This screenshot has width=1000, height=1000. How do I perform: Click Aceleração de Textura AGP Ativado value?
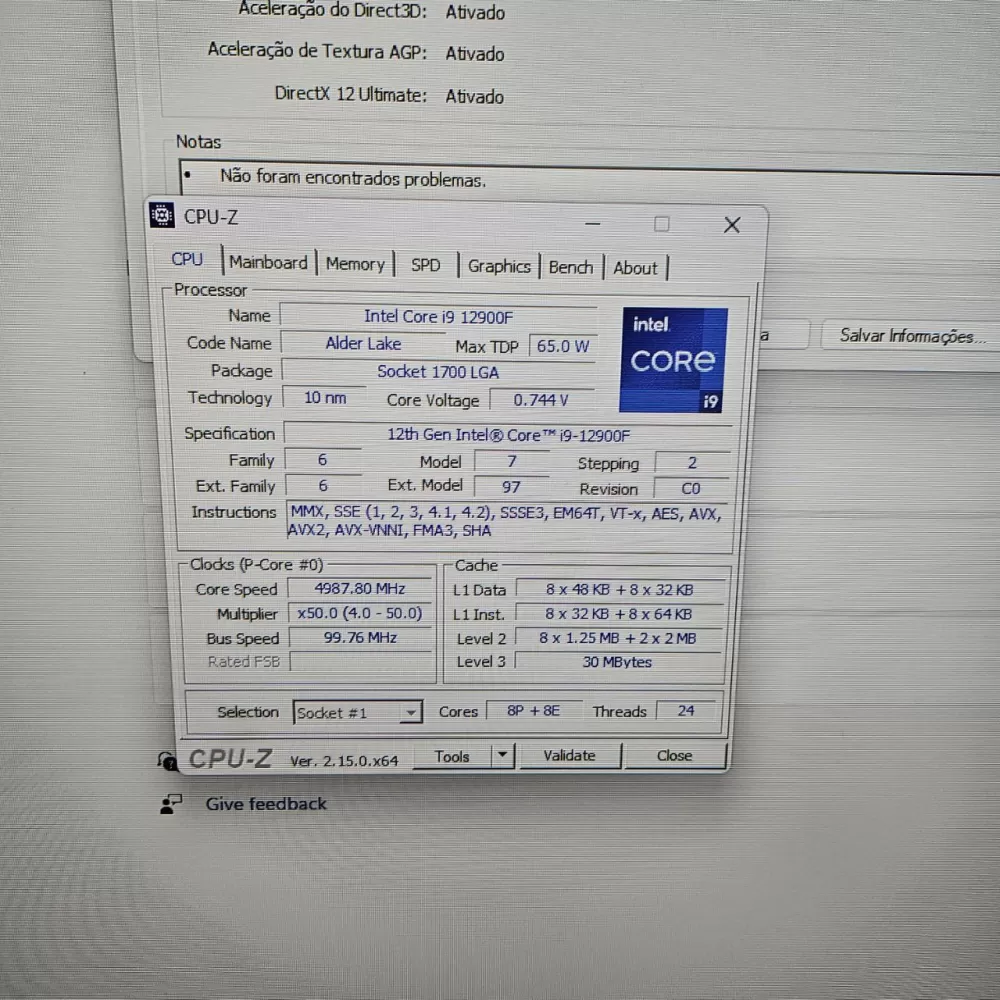tap(474, 54)
